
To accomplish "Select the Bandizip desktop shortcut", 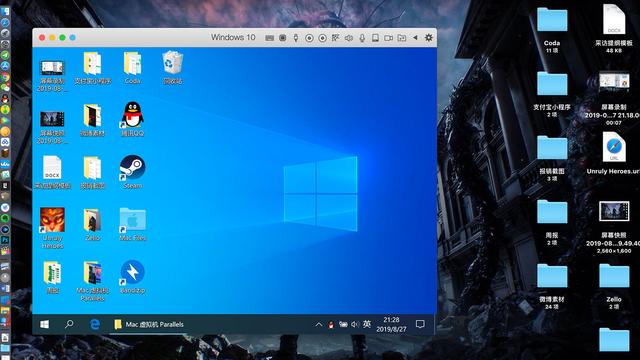I will [132, 277].
